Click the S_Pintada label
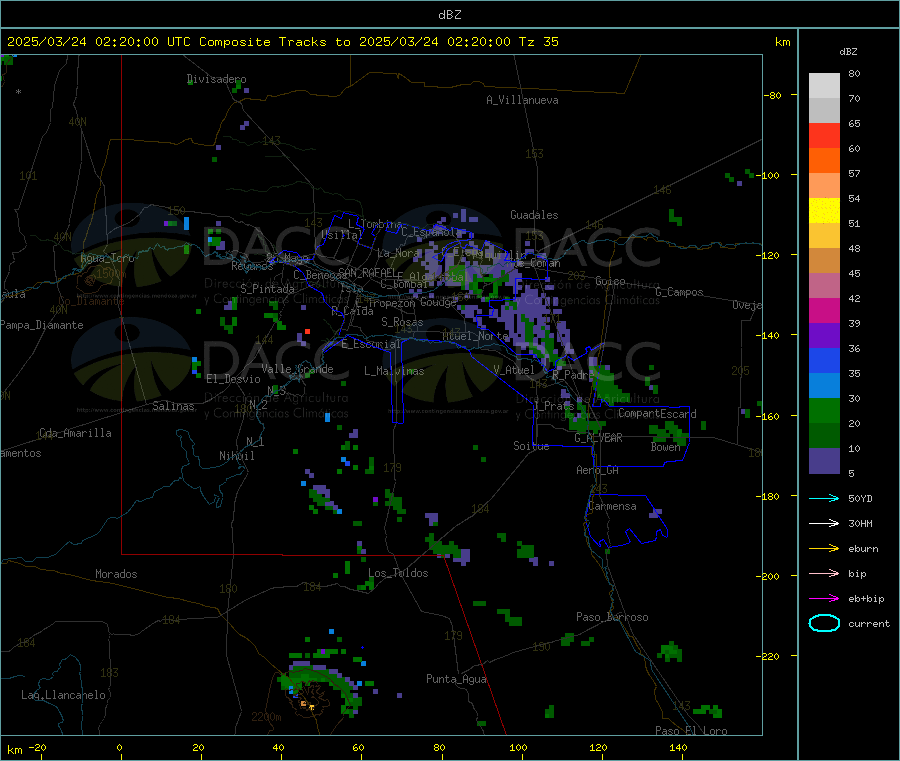The height and width of the screenshot is (761, 900). tap(267, 289)
